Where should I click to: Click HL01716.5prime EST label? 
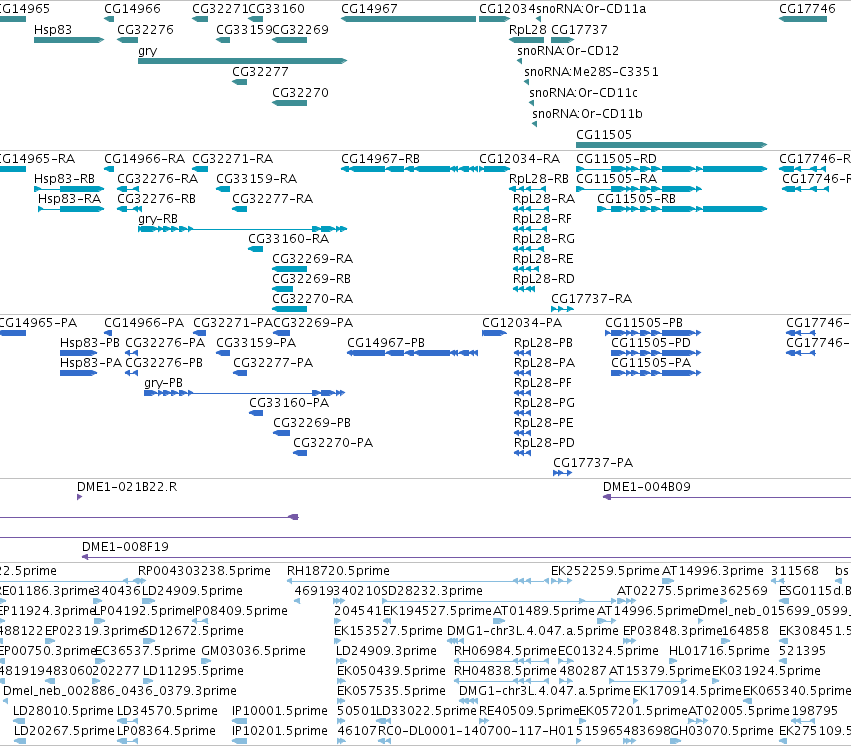[719, 651]
